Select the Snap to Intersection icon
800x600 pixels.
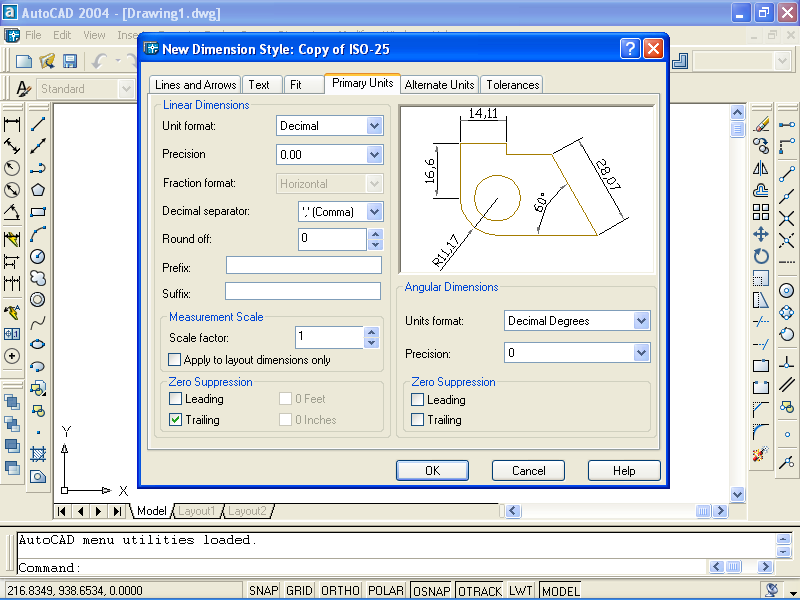coord(786,218)
